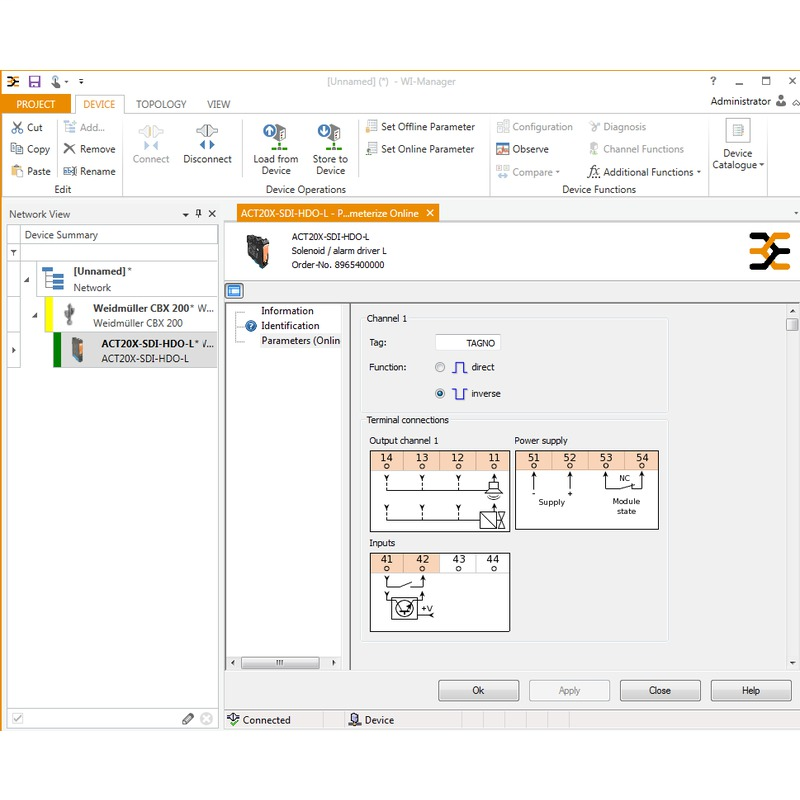The height and width of the screenshot is (800, 800).
Task: Open the Help question mark icon
Action: (x=713, y=81)
